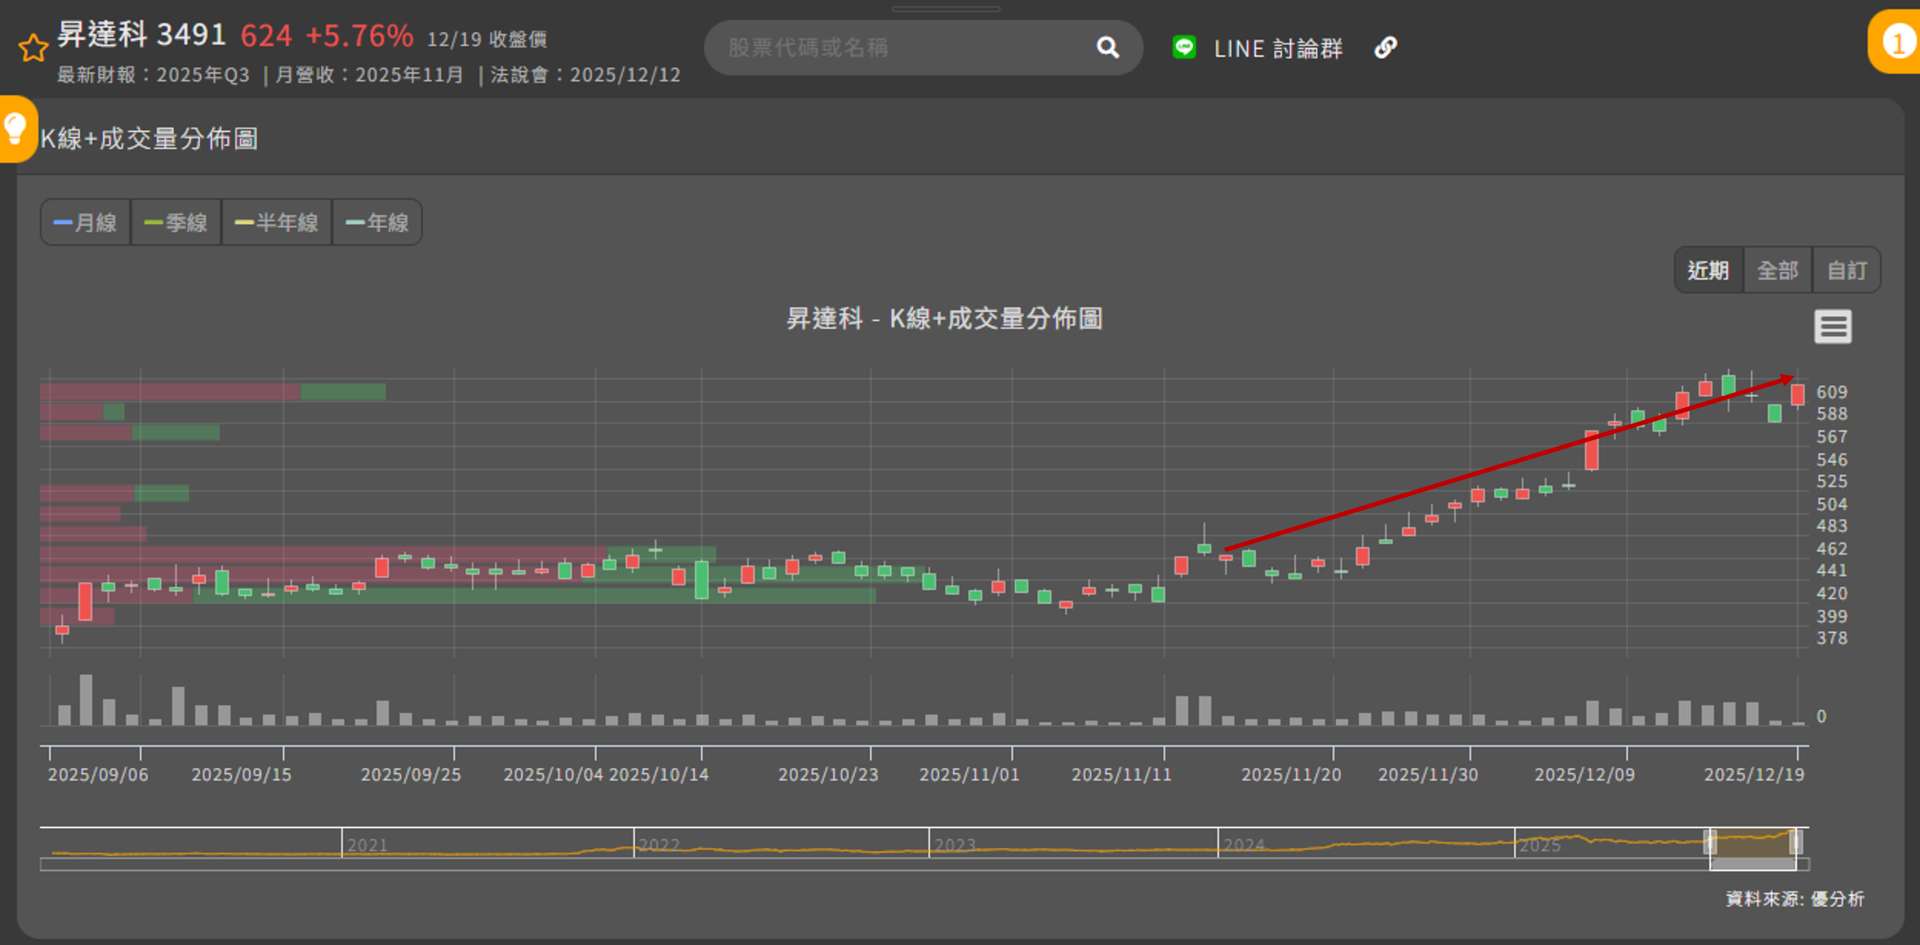This screenshot has width=1920, height=945.
Task: Toggle the 月線 moving average line
Action: click(x=85, y=222)
